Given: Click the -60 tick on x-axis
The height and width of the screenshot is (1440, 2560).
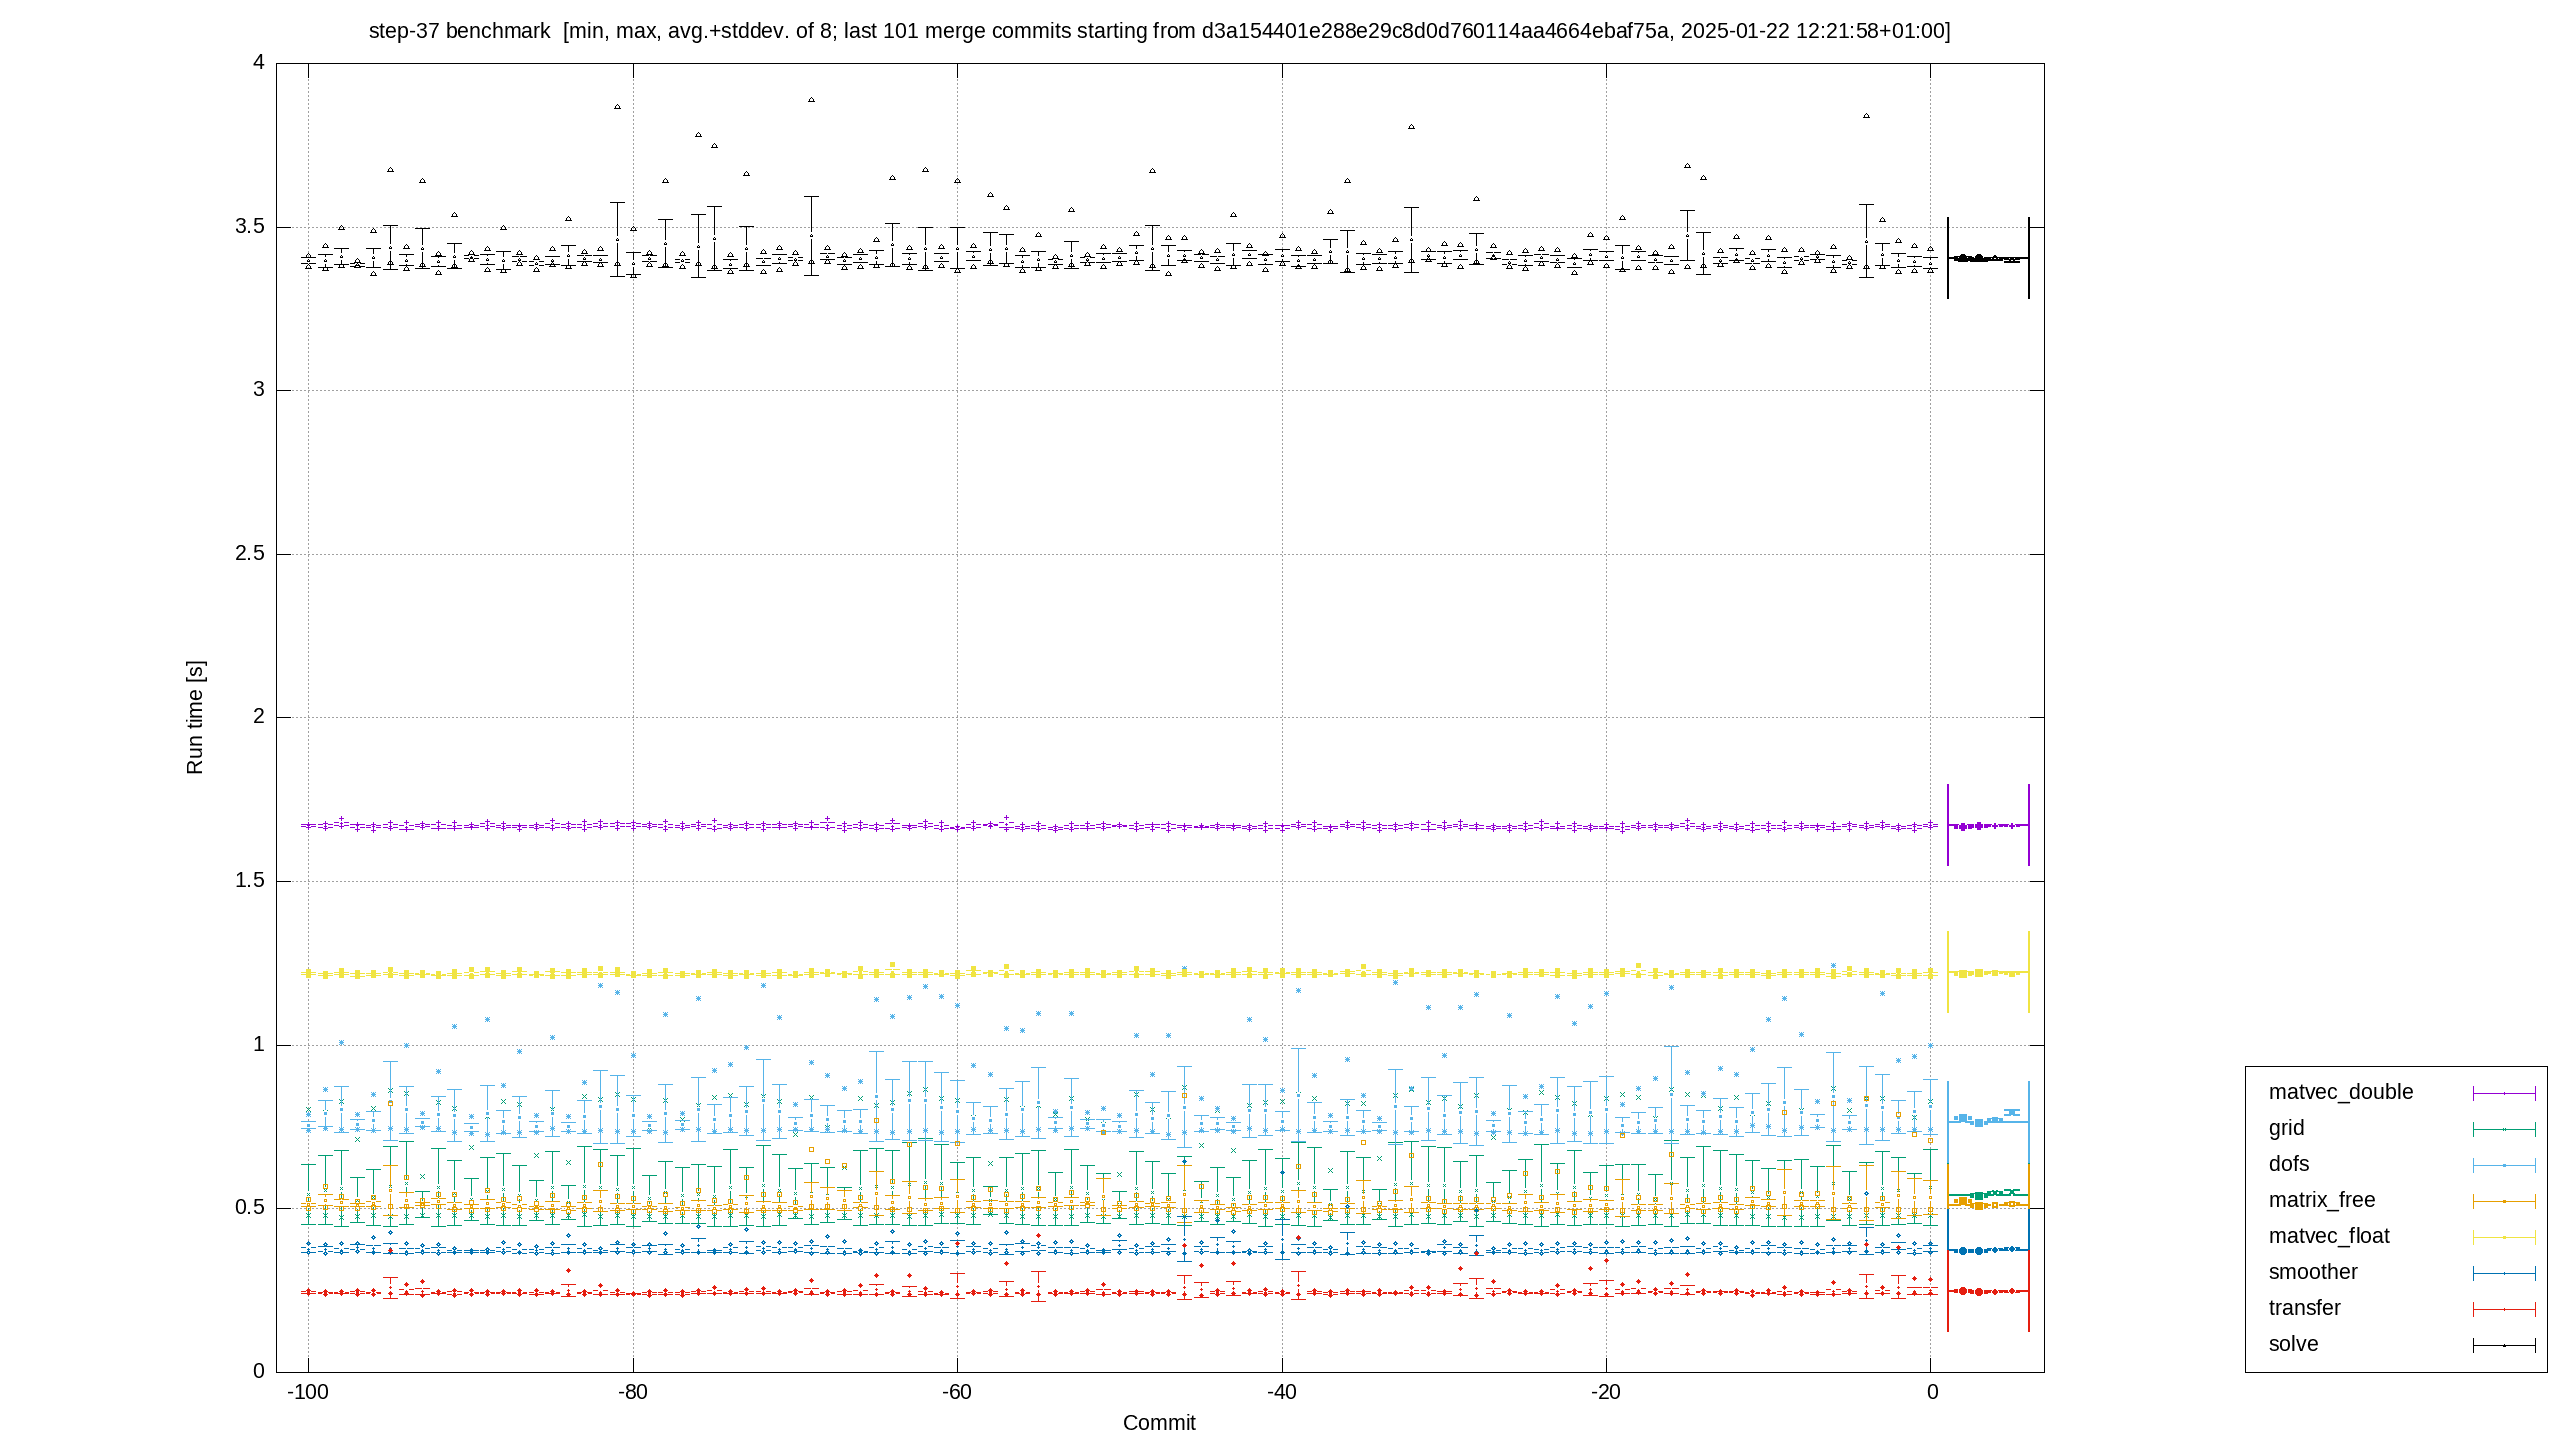Looking at the screenshot, I should [957, 1392].
